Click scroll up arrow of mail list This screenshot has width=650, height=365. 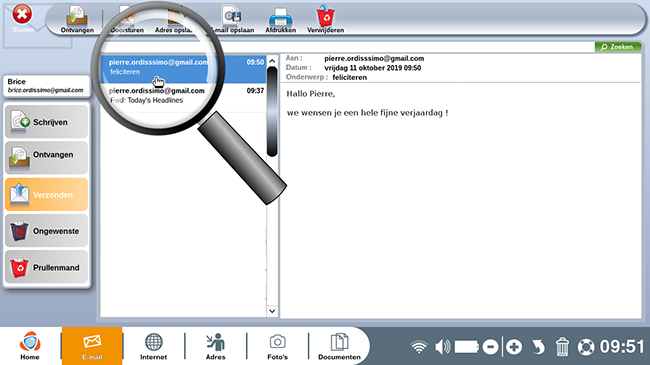(272, 61)
